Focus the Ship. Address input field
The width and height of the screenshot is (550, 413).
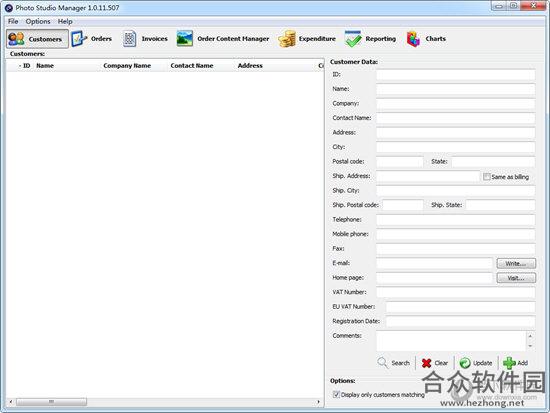click(x=428, y=176)
